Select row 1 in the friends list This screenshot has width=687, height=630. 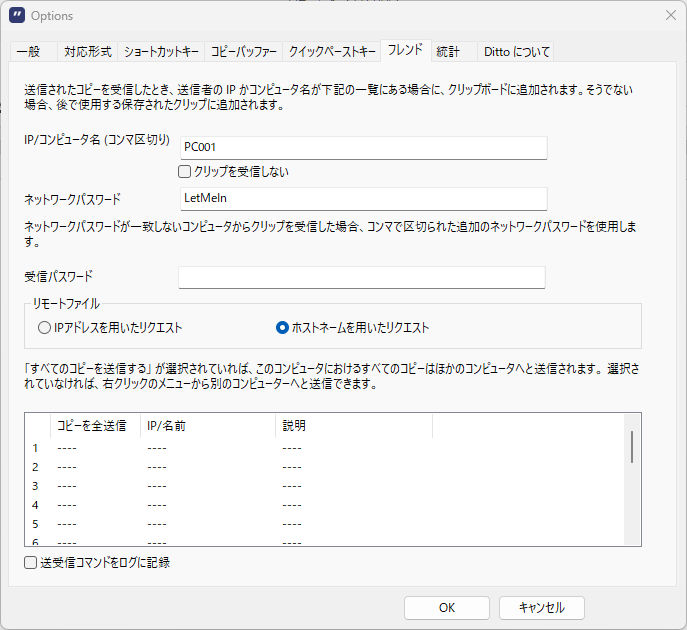324,448
